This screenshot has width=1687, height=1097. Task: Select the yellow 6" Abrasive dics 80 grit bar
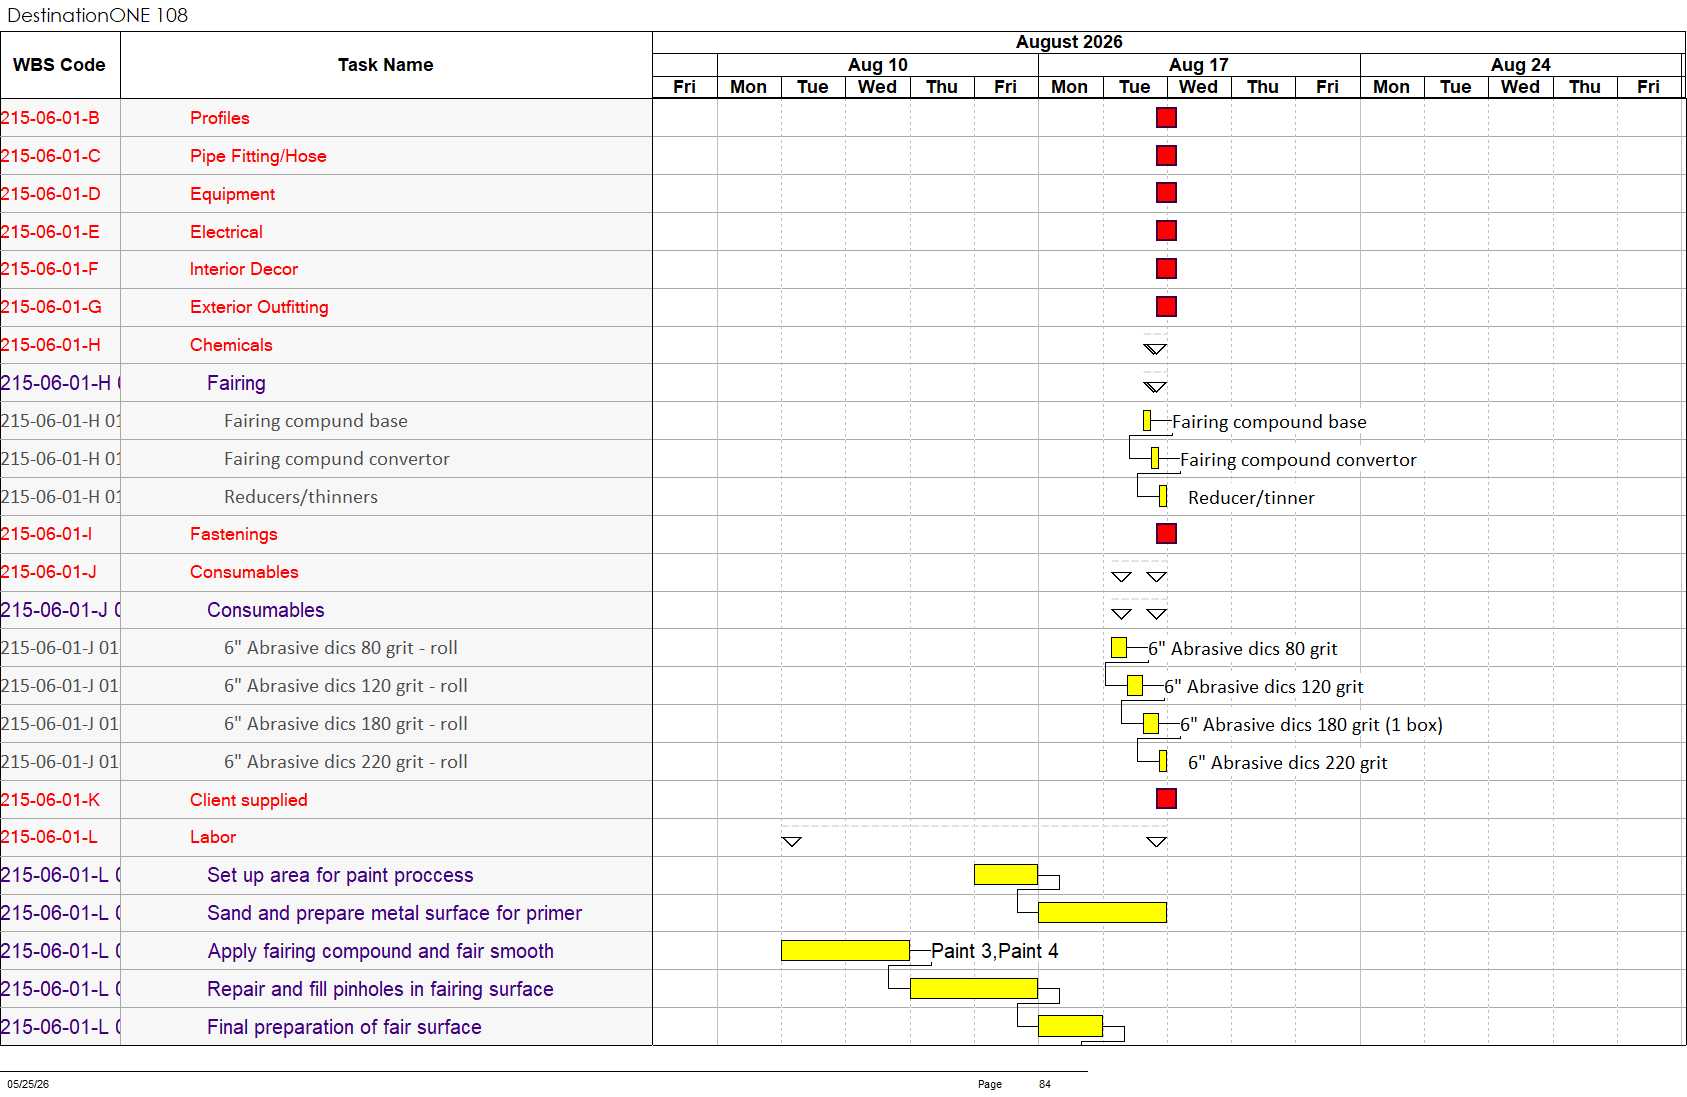pos(1119,648)
